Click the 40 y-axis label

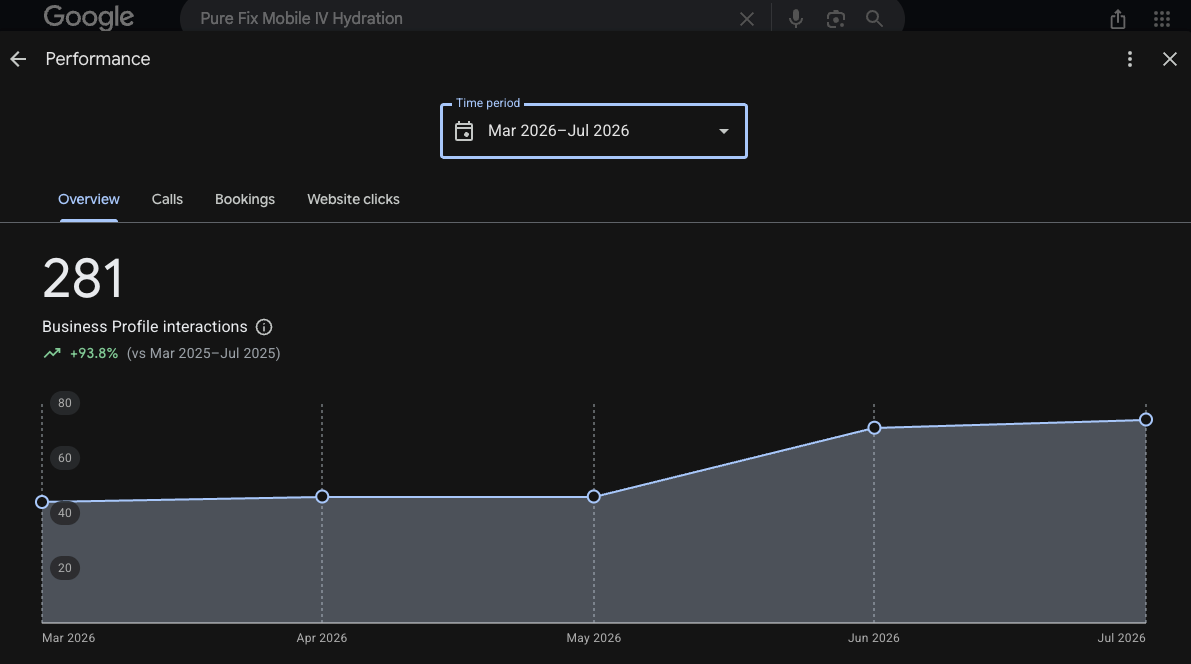point(65,513)
